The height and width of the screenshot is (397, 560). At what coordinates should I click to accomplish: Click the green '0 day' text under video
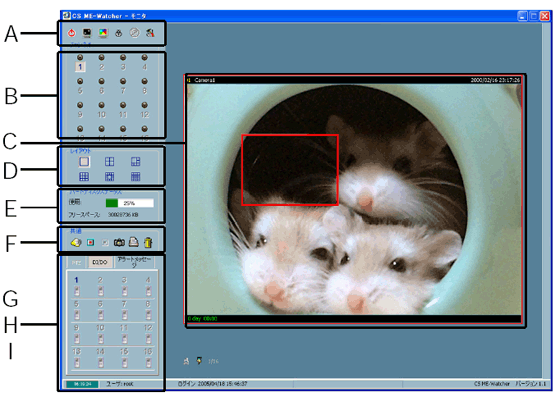[x=202, y=318]
